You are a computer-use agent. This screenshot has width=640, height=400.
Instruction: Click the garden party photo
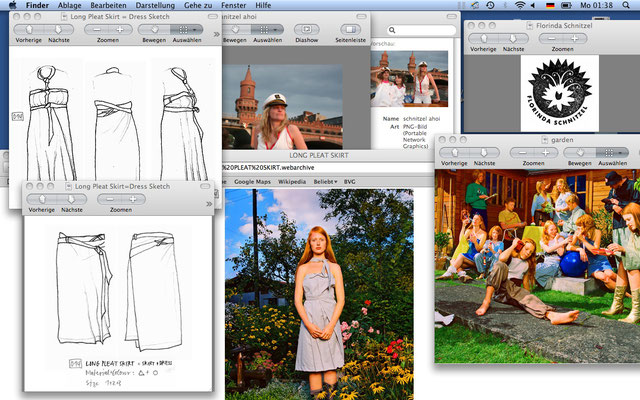coord(537,266)
